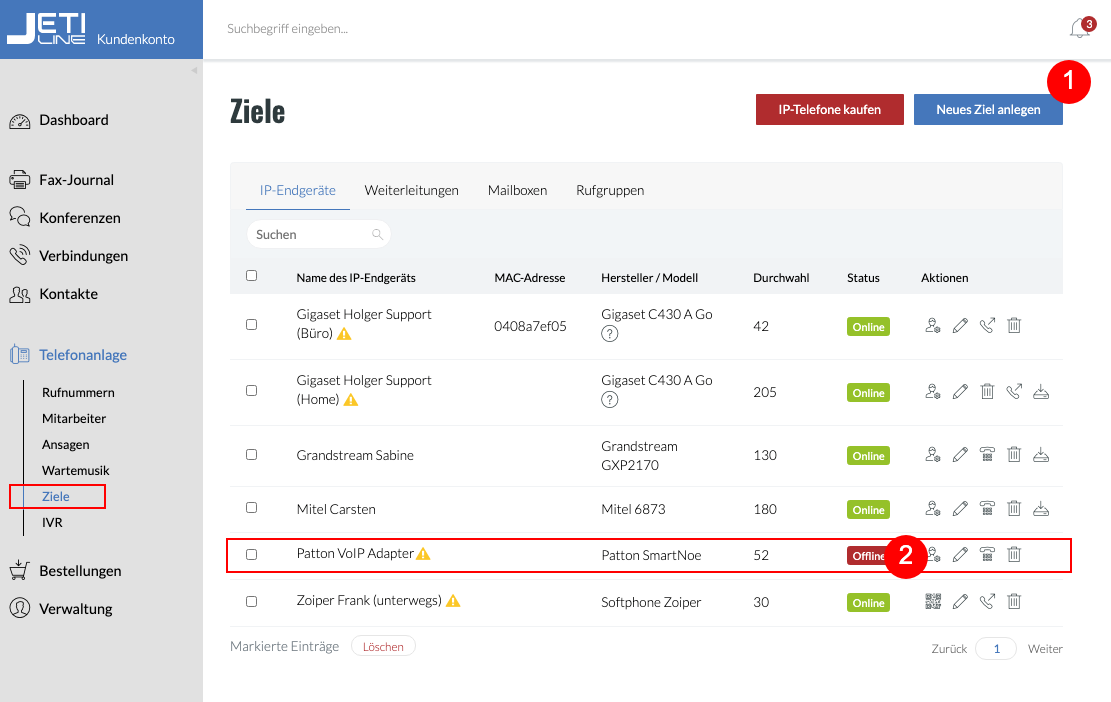
Task: Open the Rufgruppen tab
Action: coord(610,190)
